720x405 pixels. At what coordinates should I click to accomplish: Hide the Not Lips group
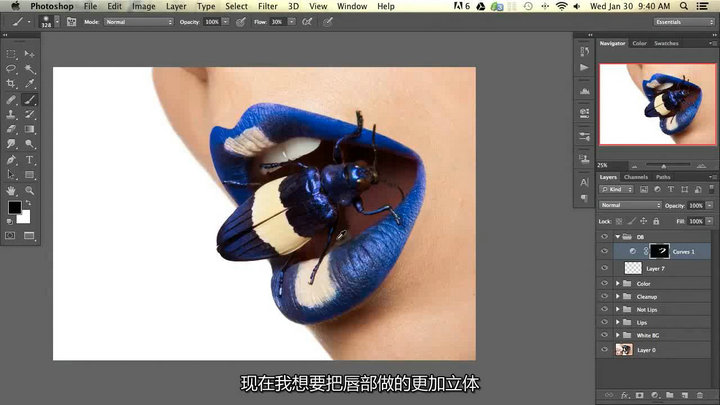coord(604,309)
